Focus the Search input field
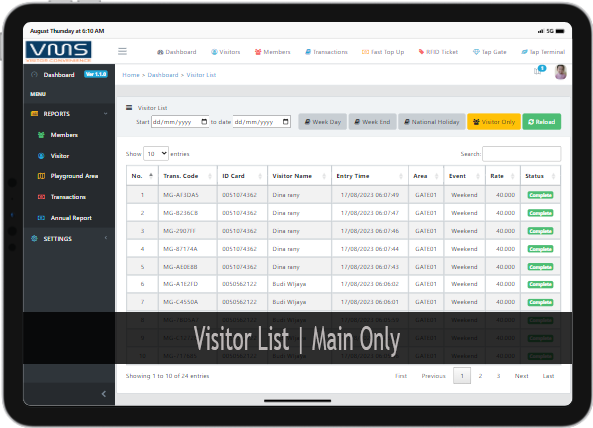593x428 pixels. (x=522, y=154)
